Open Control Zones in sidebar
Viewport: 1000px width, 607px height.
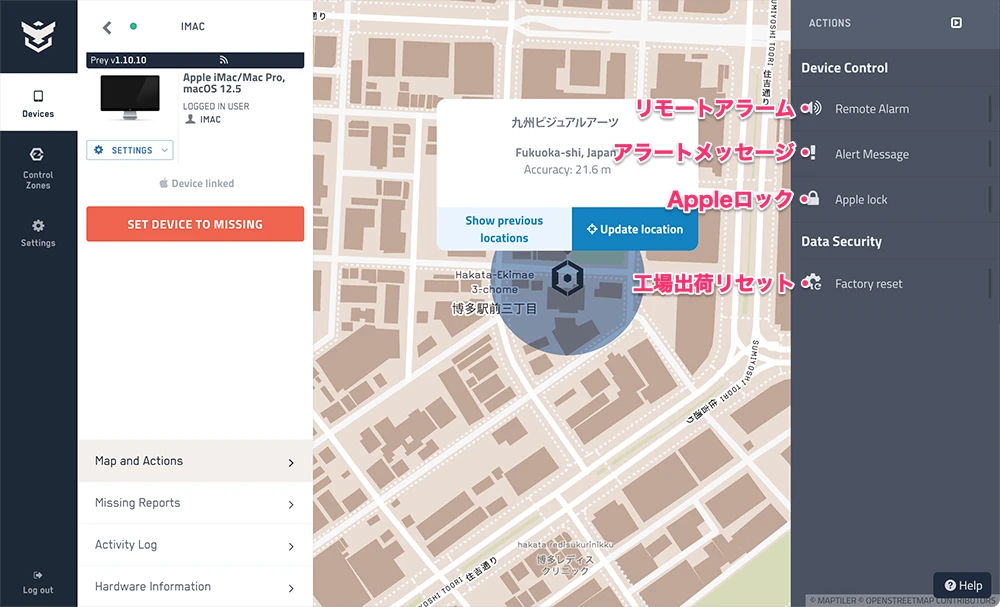pos(38,168)
